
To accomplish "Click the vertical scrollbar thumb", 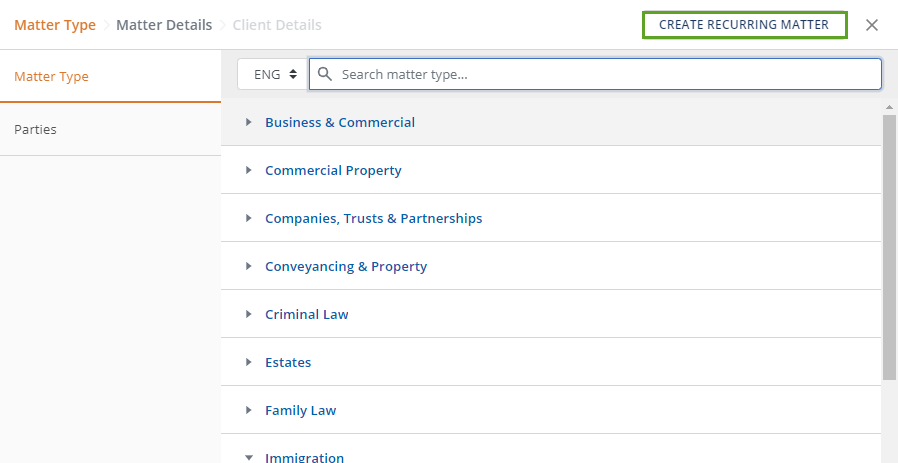I will [x=889, y=246].
